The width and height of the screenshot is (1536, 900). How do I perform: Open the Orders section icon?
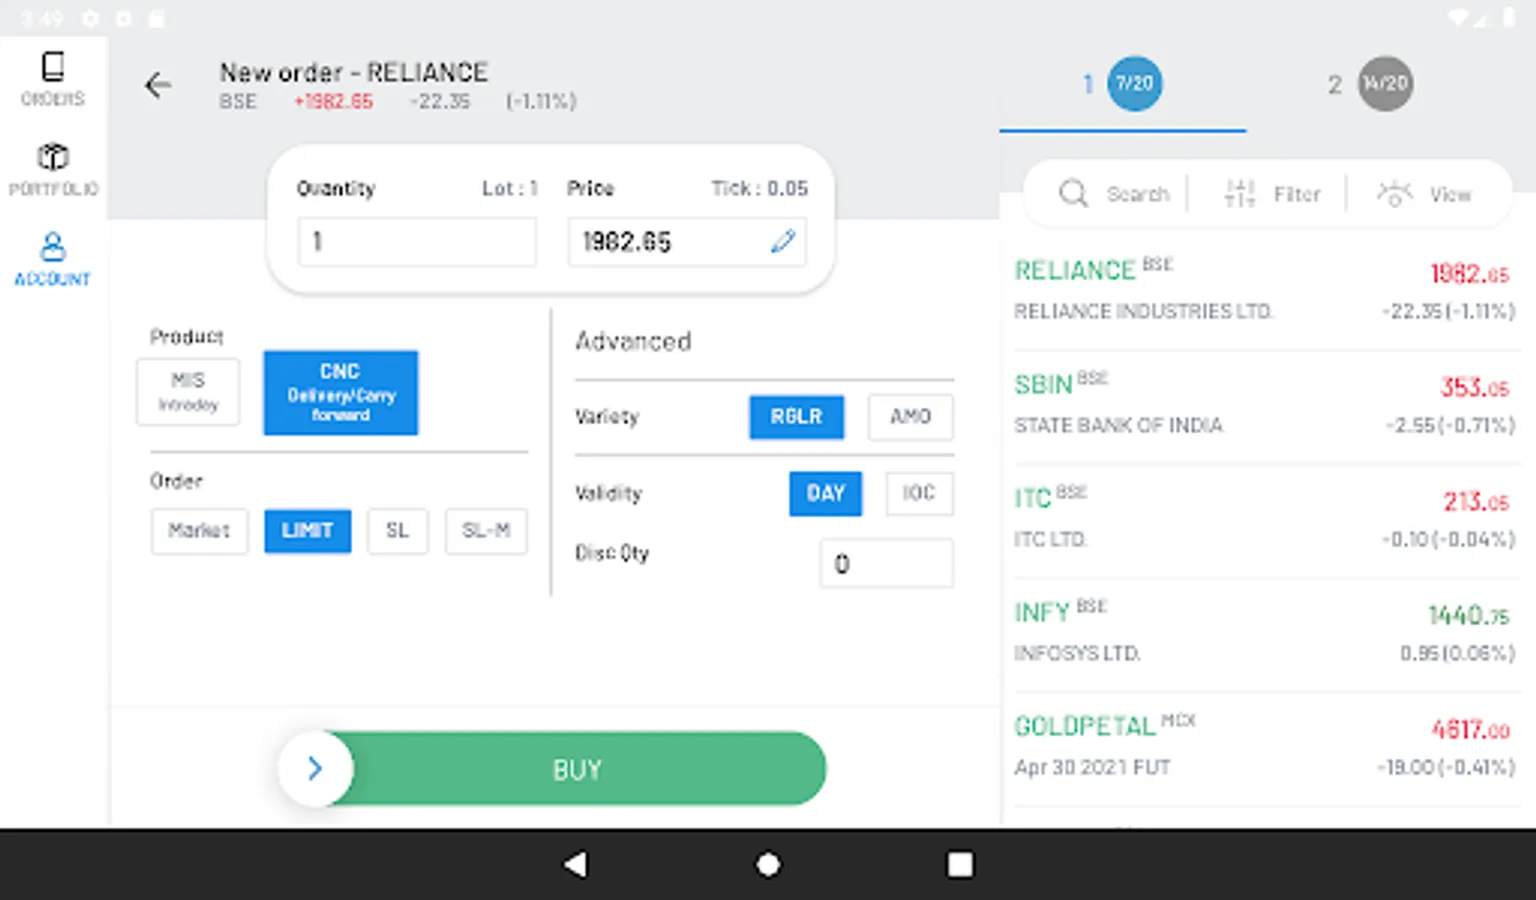[x=53, y=66]
